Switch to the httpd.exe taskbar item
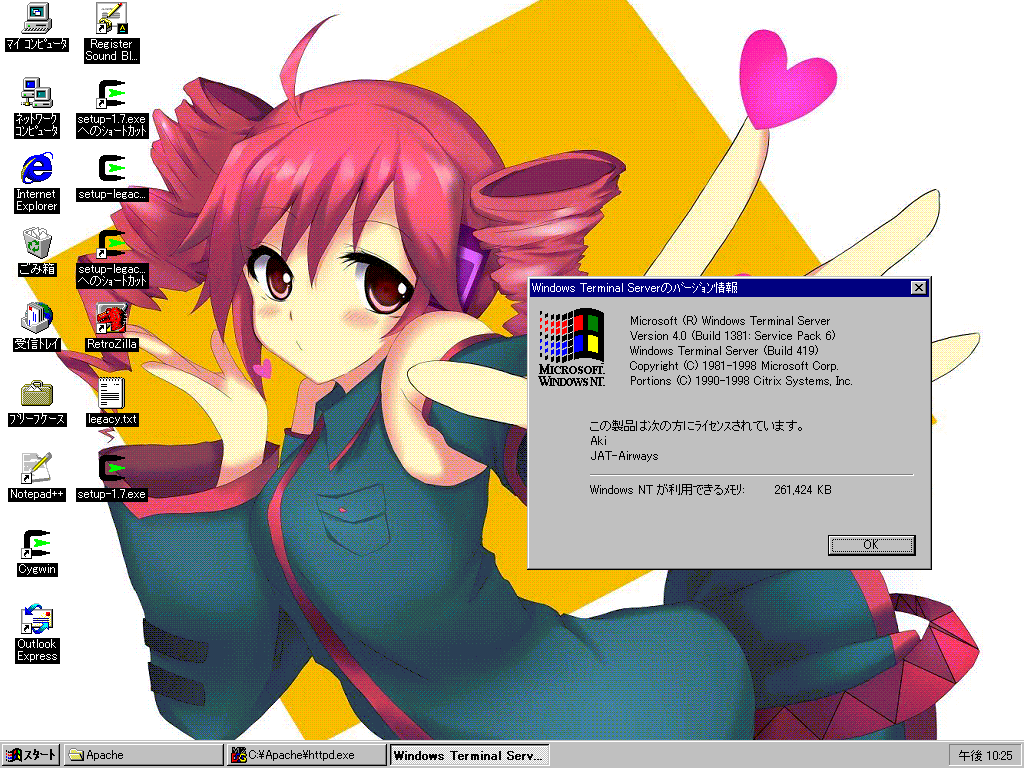Viewport: 1024px width, 768px height. [306, 755]
